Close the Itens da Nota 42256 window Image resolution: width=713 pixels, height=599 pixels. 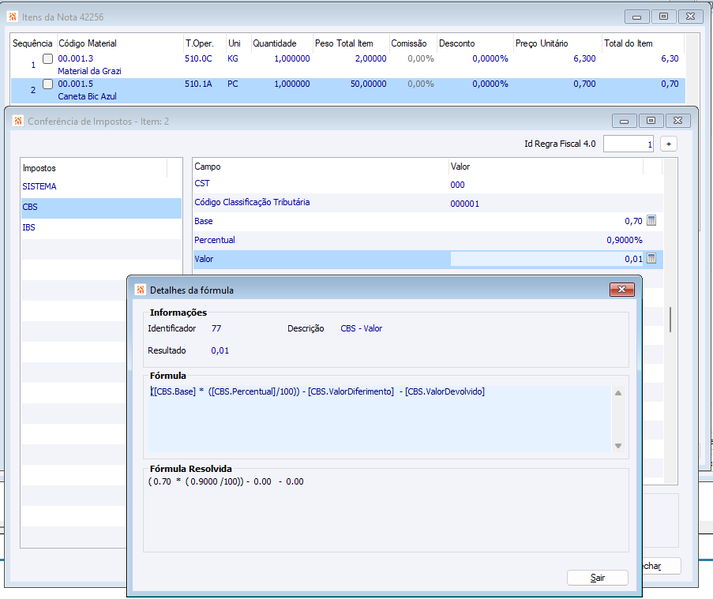pos(690,16)
